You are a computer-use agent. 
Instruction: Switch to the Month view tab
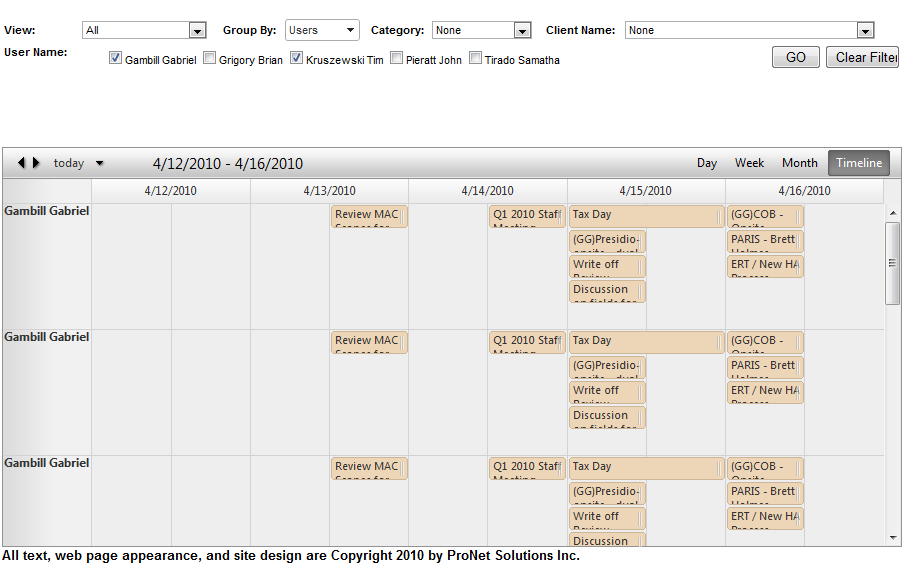[x=799, y=163]
